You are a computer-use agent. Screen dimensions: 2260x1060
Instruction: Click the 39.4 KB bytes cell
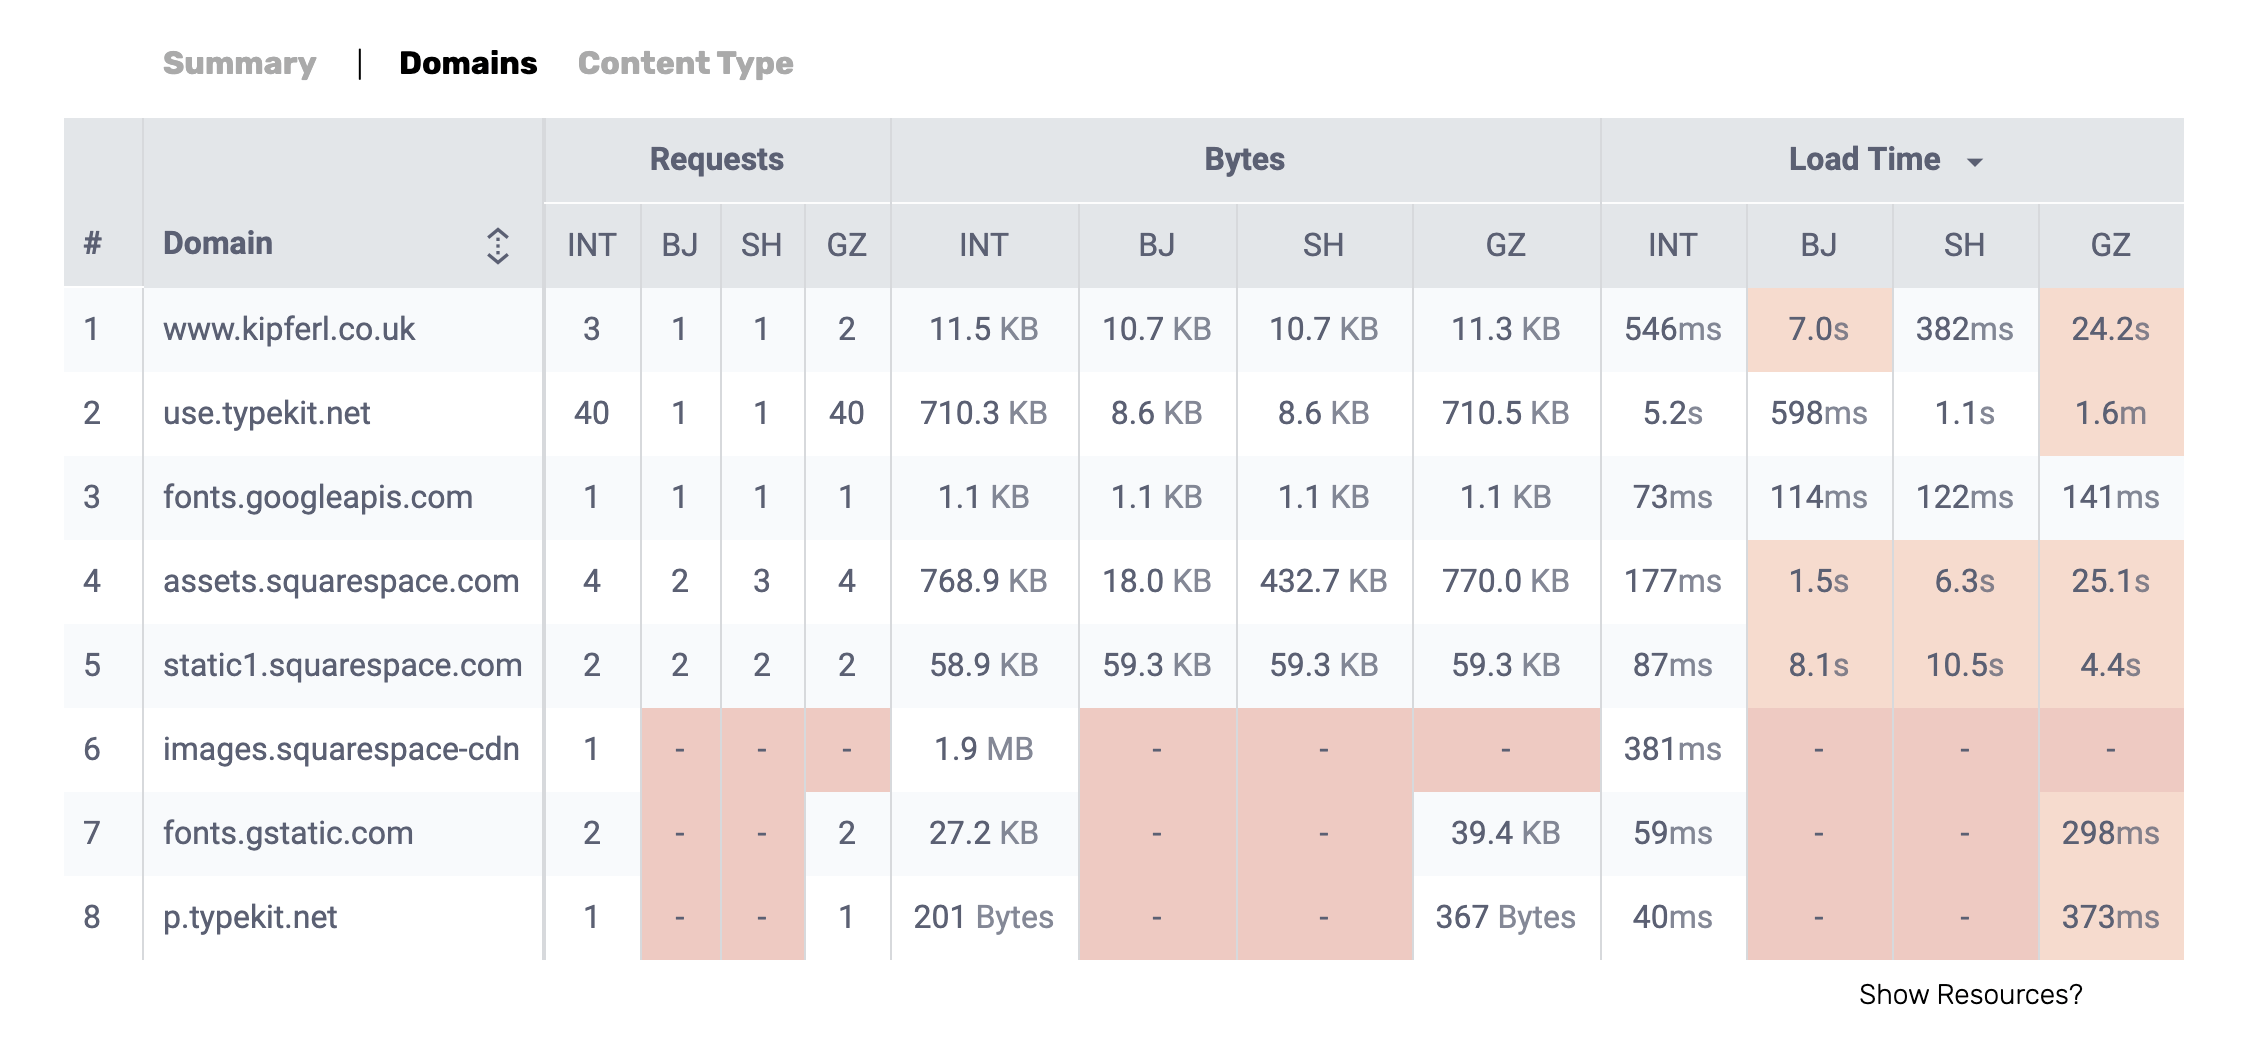click(1506, 833)
